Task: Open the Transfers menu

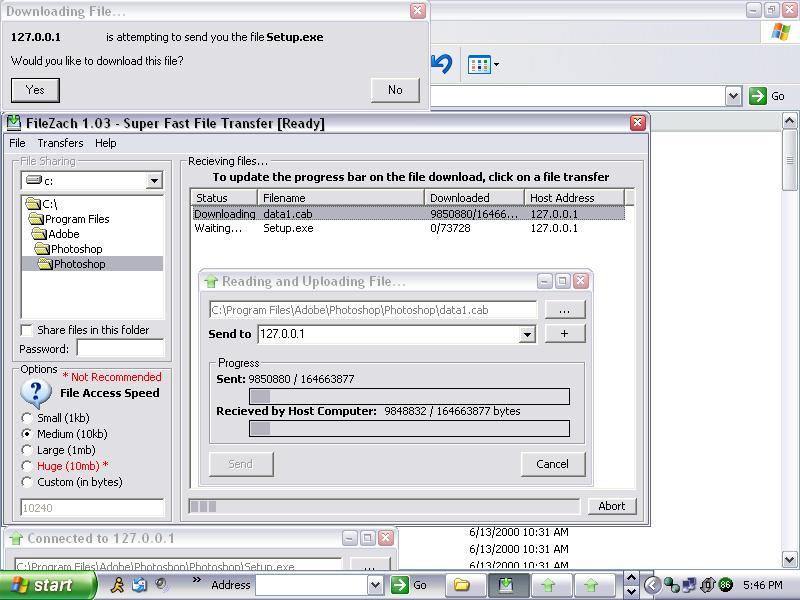Action: [x=60, y=143]
